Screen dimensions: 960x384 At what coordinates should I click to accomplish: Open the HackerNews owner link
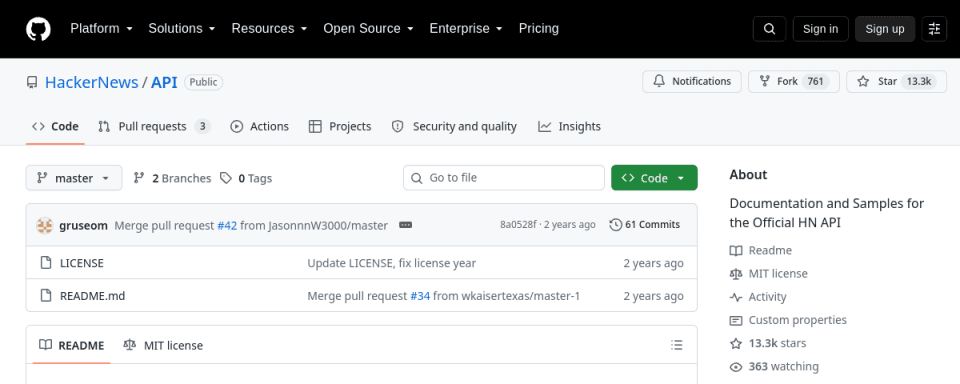click(x=92, y=82)
